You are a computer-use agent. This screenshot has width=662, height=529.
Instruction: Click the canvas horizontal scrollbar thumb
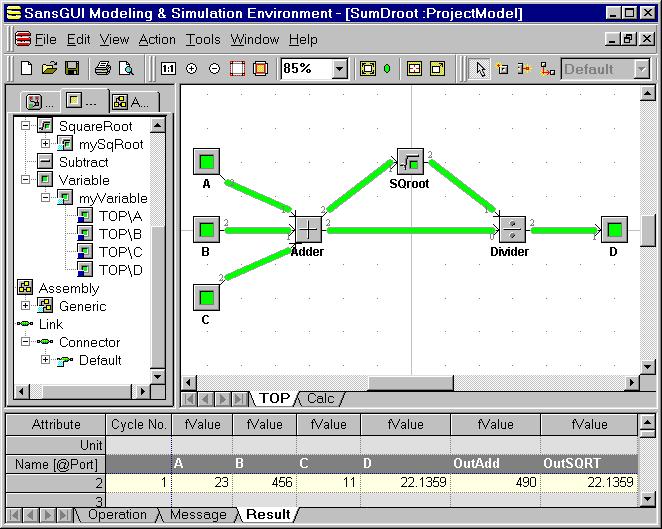[410, 382]
